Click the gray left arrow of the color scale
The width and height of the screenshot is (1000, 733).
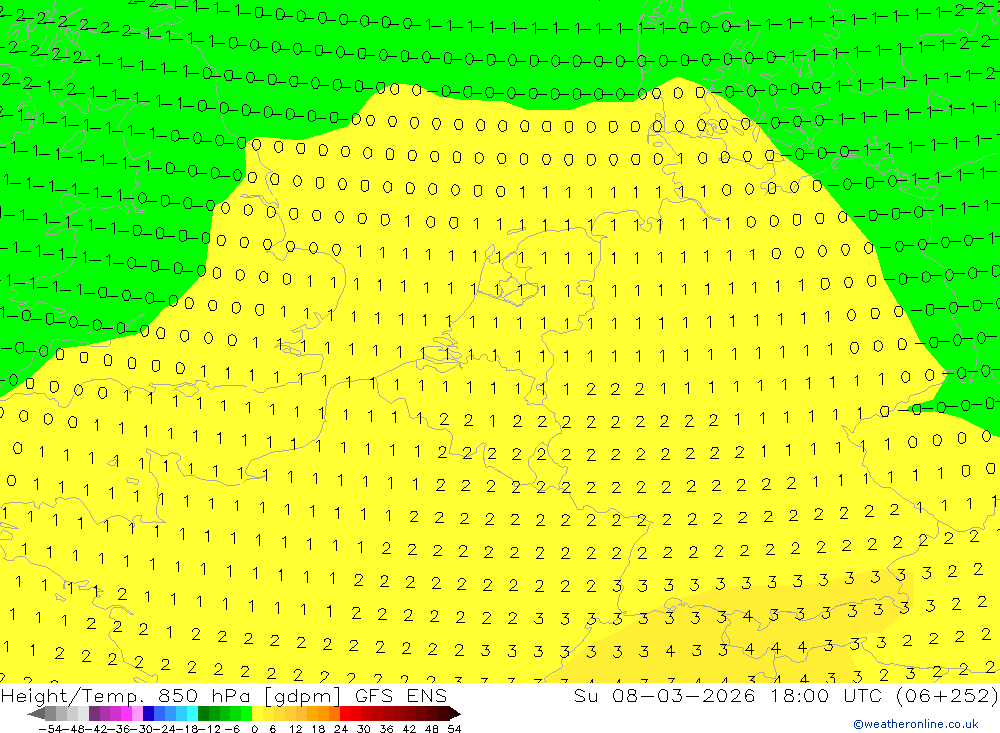pos(36,714)
